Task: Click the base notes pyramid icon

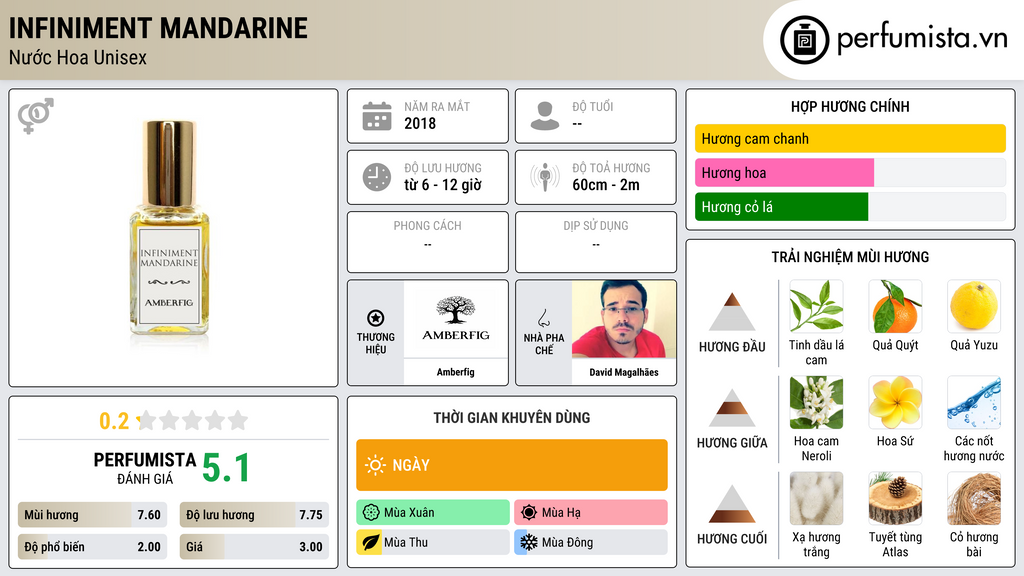Action: (x=732, y=504)
